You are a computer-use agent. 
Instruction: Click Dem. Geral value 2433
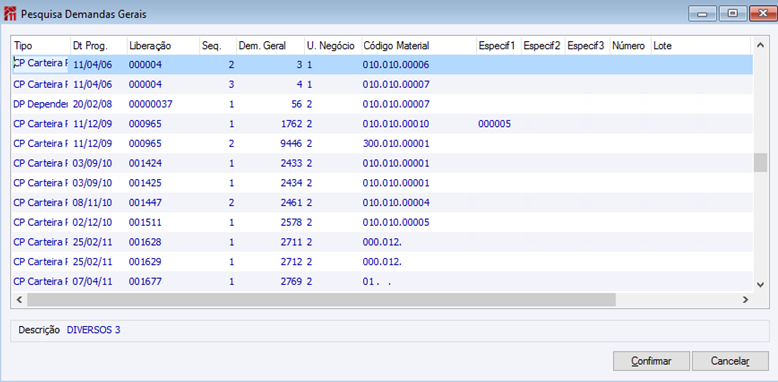[292, 163]
